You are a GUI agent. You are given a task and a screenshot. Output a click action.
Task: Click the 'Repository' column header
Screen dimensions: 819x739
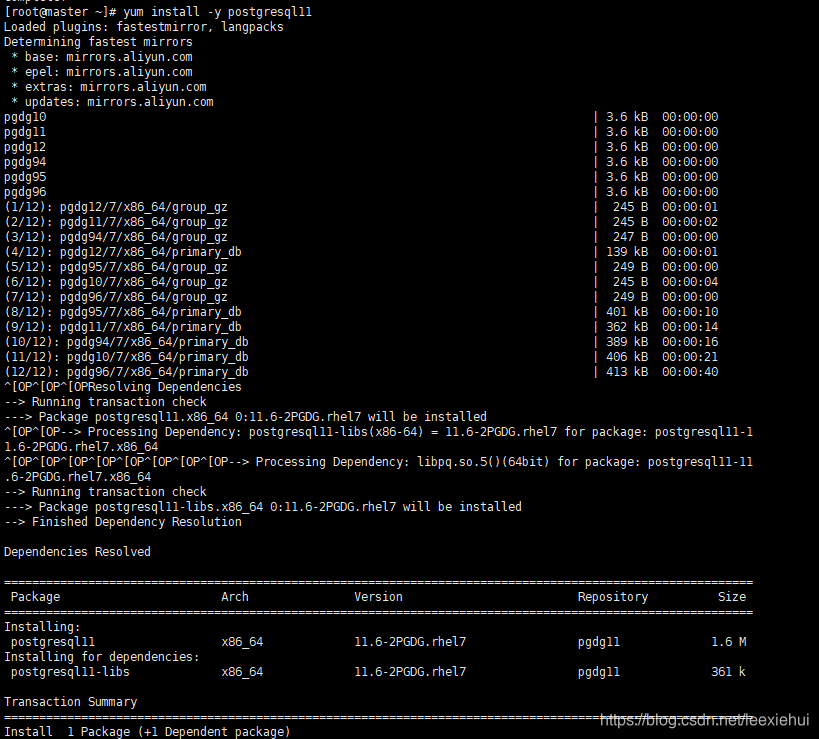(613, 597)
